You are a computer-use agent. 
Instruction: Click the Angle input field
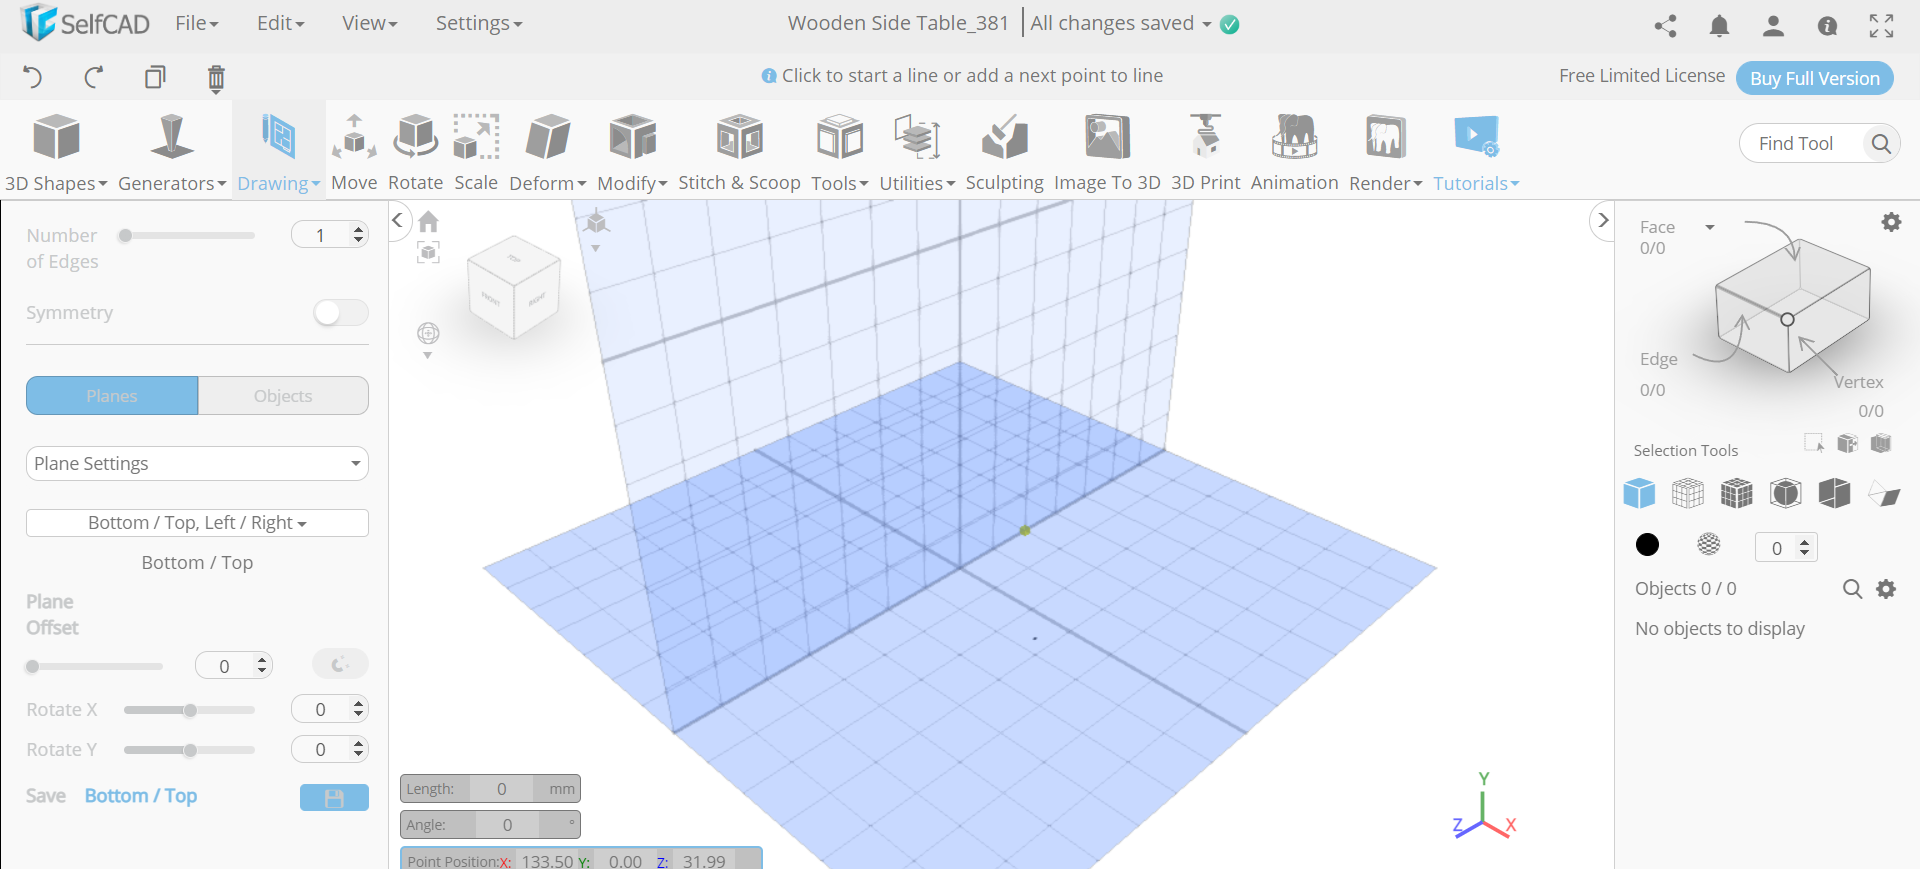[x=507, y=825]
